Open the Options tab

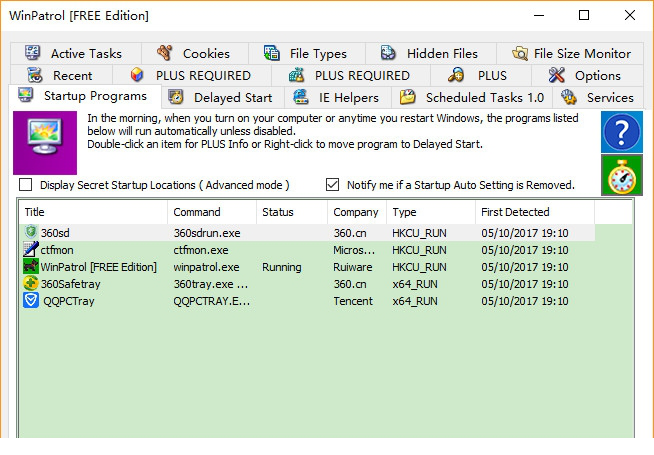[587, 75]
